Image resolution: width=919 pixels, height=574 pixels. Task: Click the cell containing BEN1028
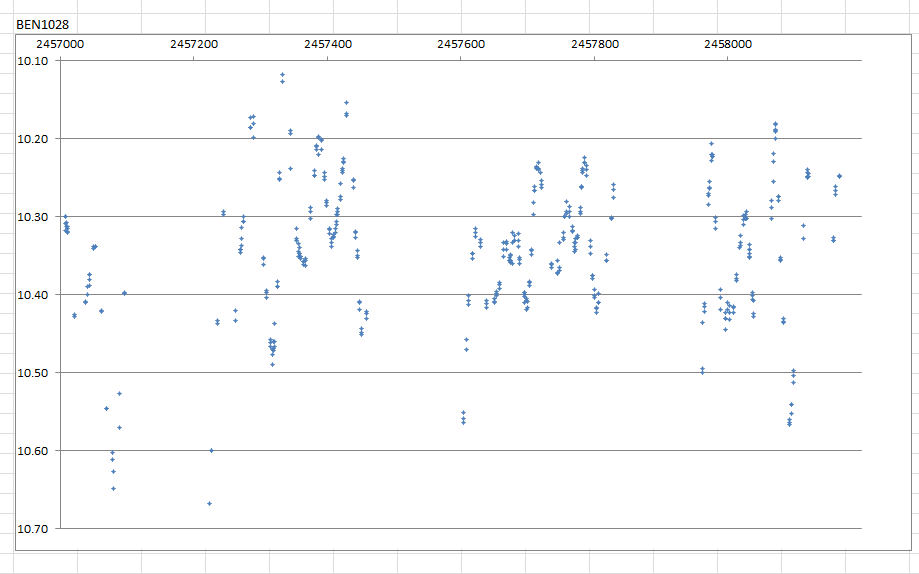[x=35, y=23]
